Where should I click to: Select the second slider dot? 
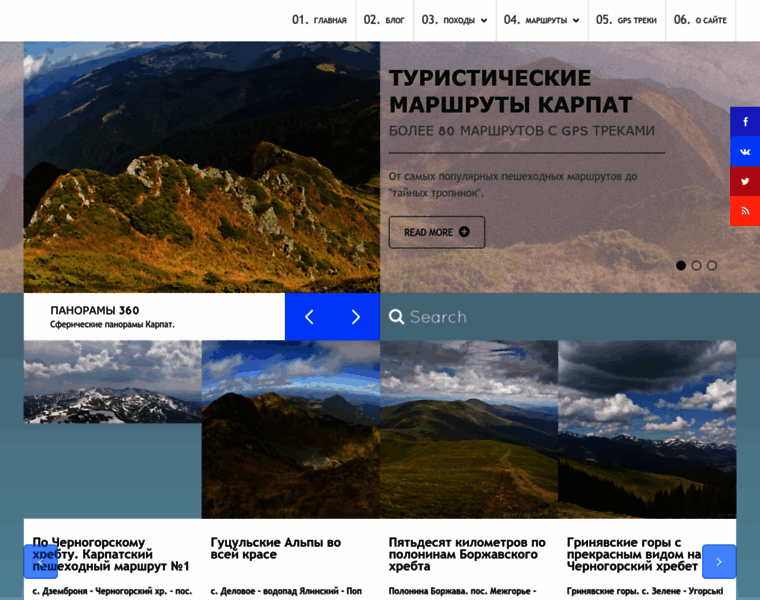pos(696,266)
